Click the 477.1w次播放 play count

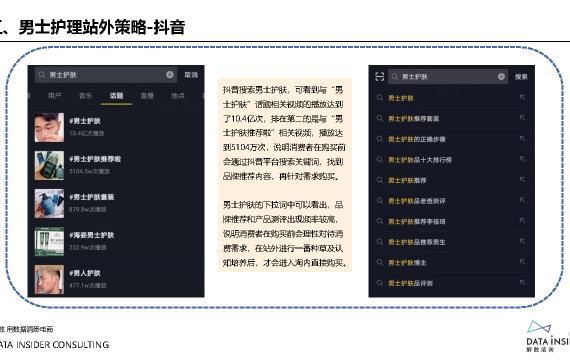click(88, 285)
